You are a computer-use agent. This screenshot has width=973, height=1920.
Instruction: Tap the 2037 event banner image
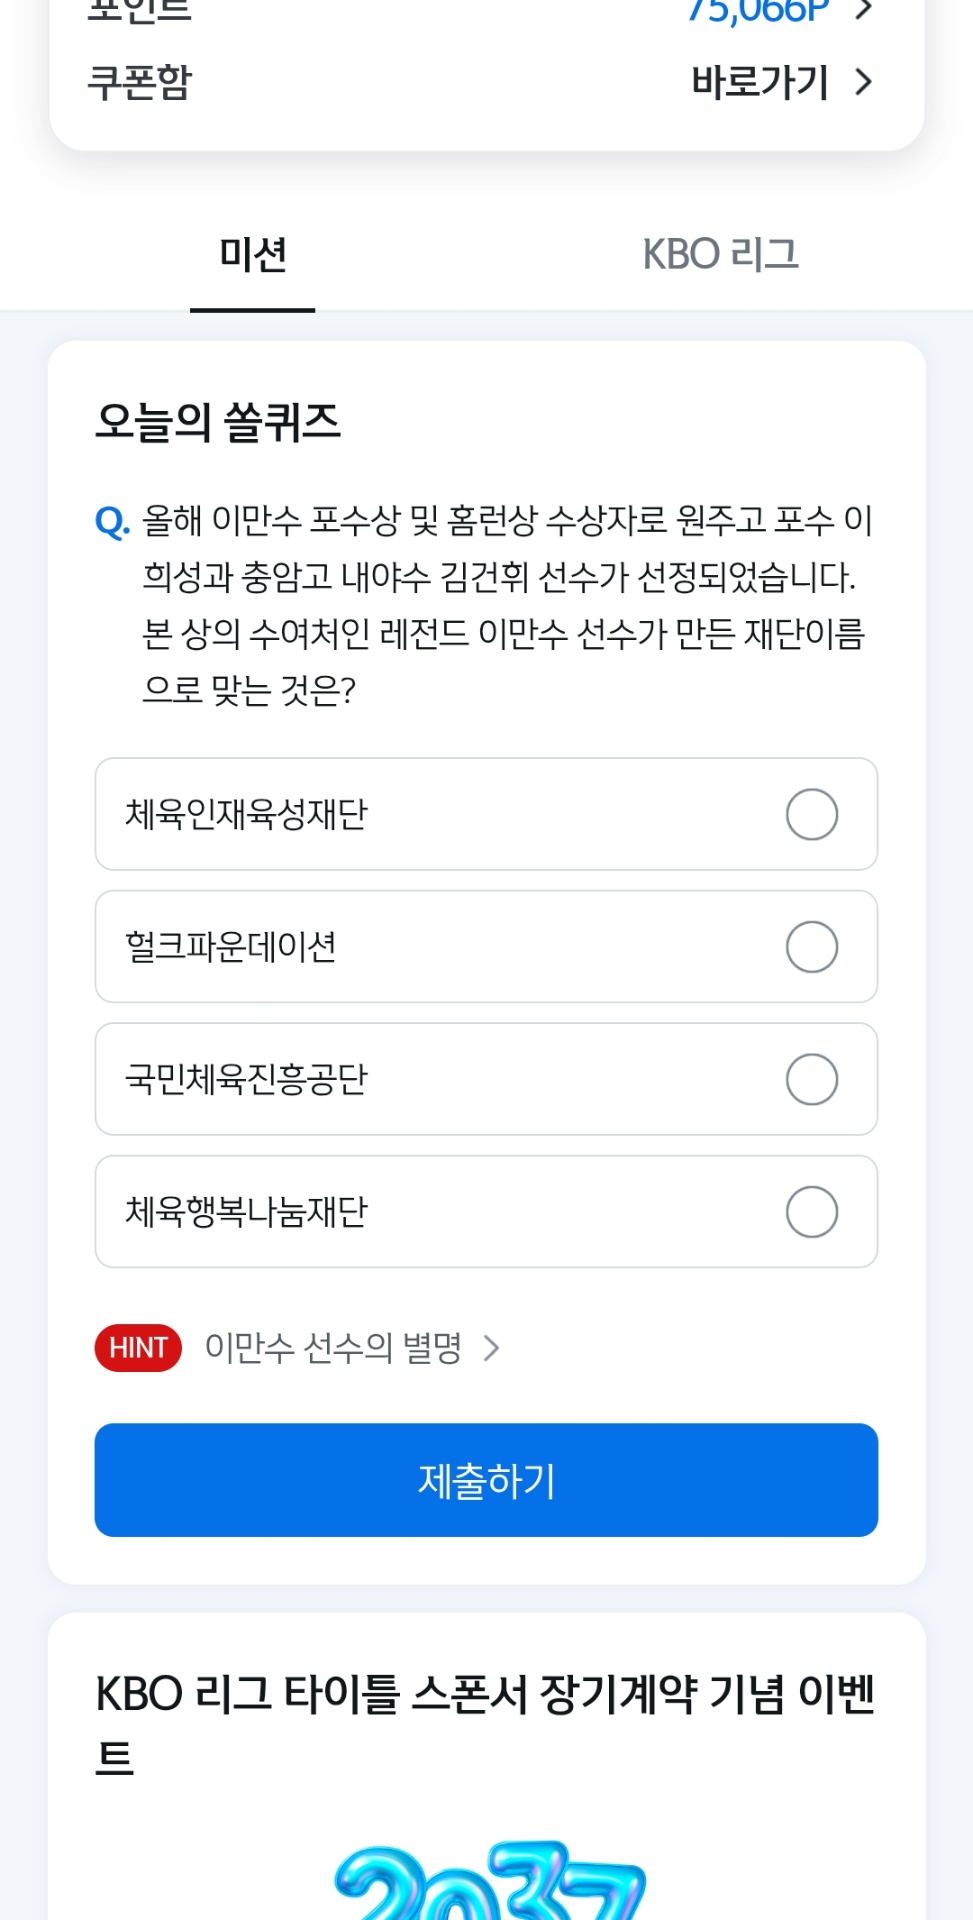tap(489, 1881)
